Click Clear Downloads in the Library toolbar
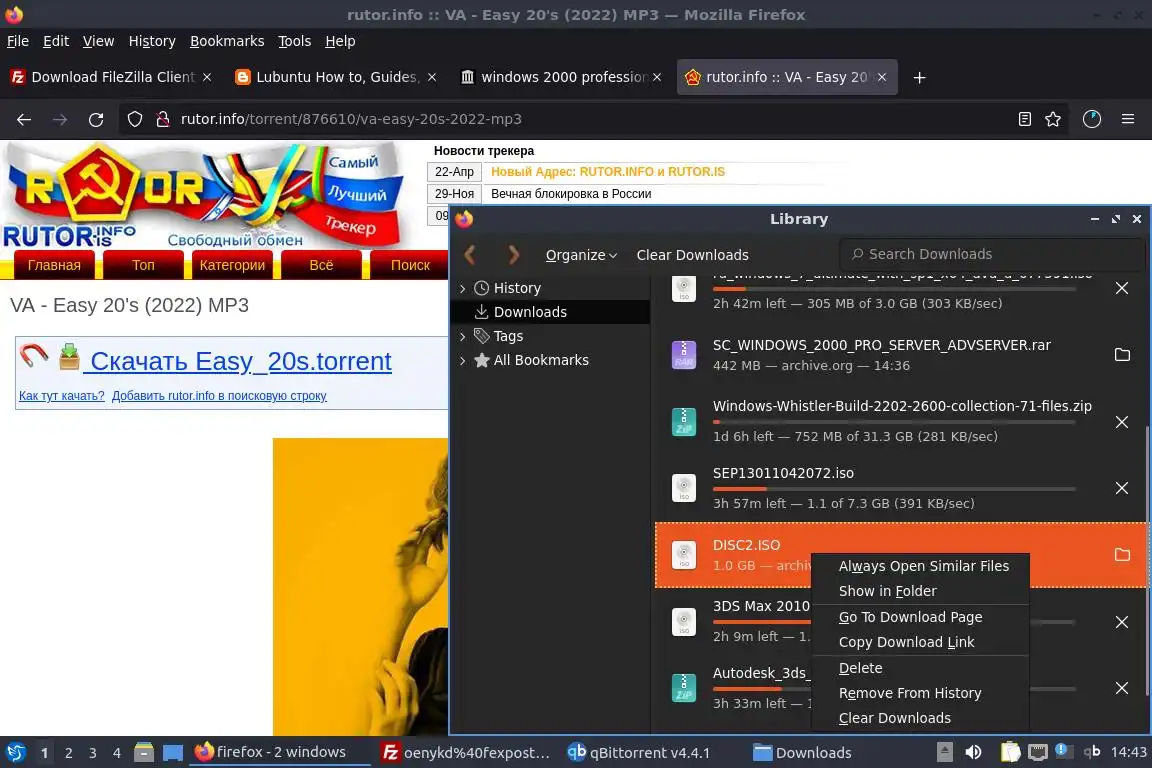Screen dimensions: 1152x768 (x=692, y=255)
